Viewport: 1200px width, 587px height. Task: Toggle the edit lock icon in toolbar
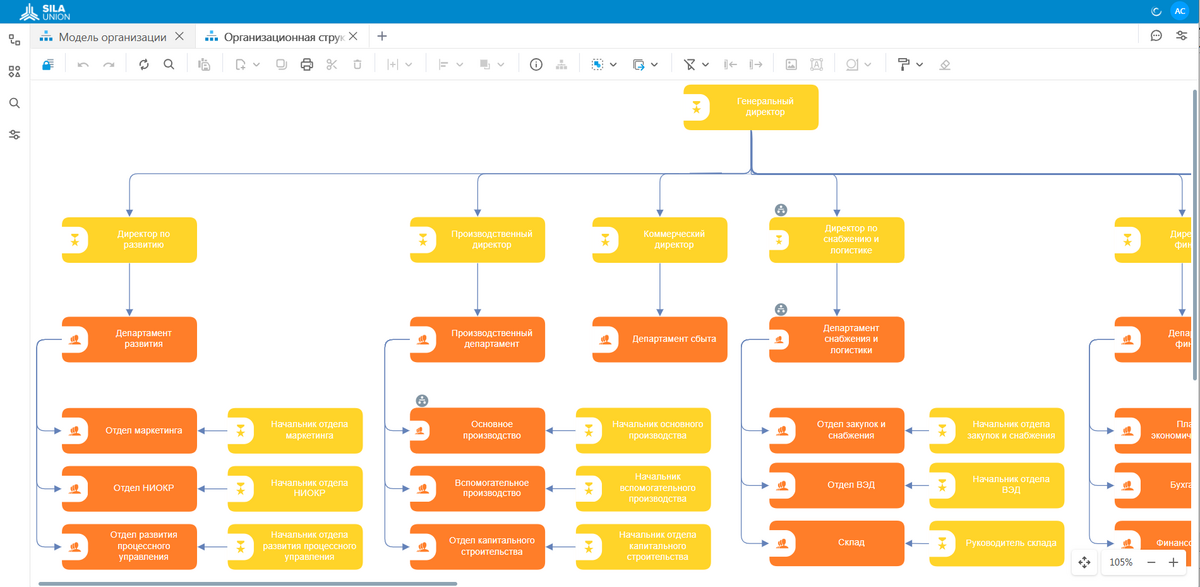(x=47, y=64)
